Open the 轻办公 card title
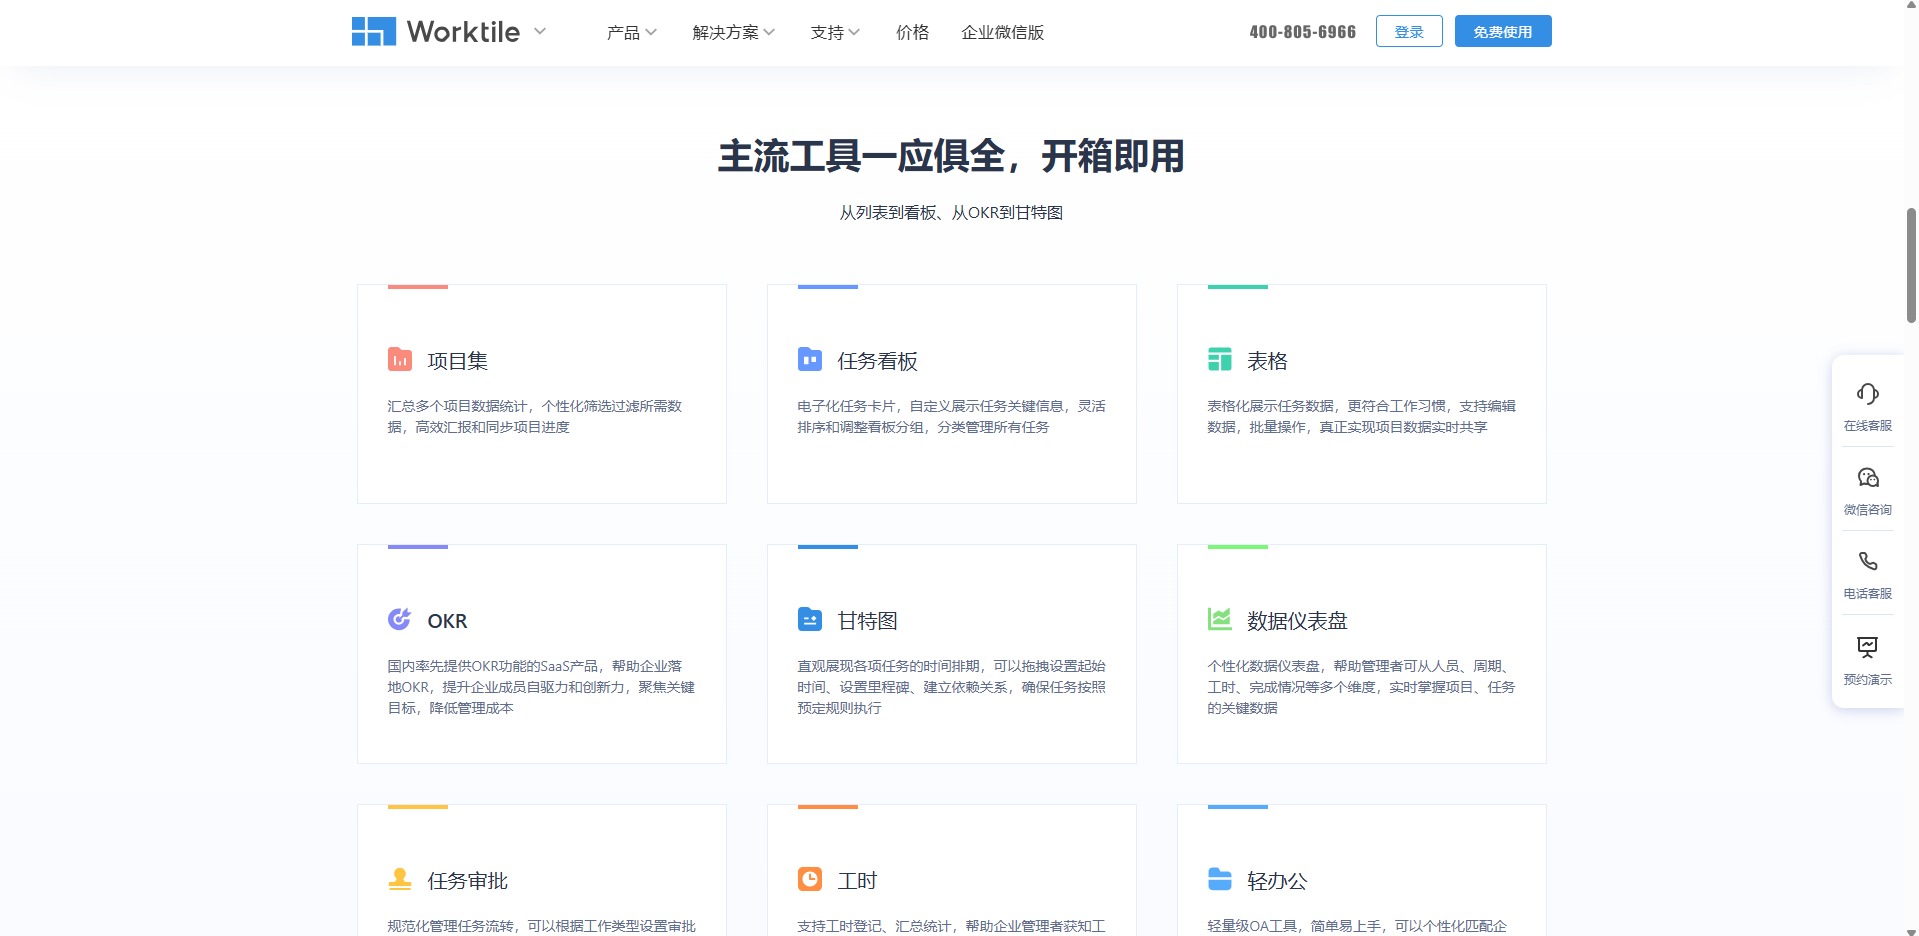The height and width of the screenshot is (936, 1919). (1278, 881)
